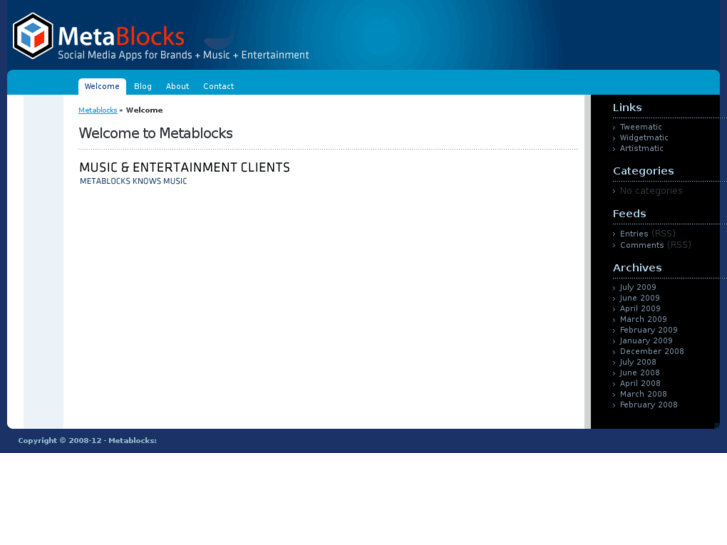This screenshot has width=727, height=545.
Task: Open the February 2008 archive
Action: coord(649,404)
